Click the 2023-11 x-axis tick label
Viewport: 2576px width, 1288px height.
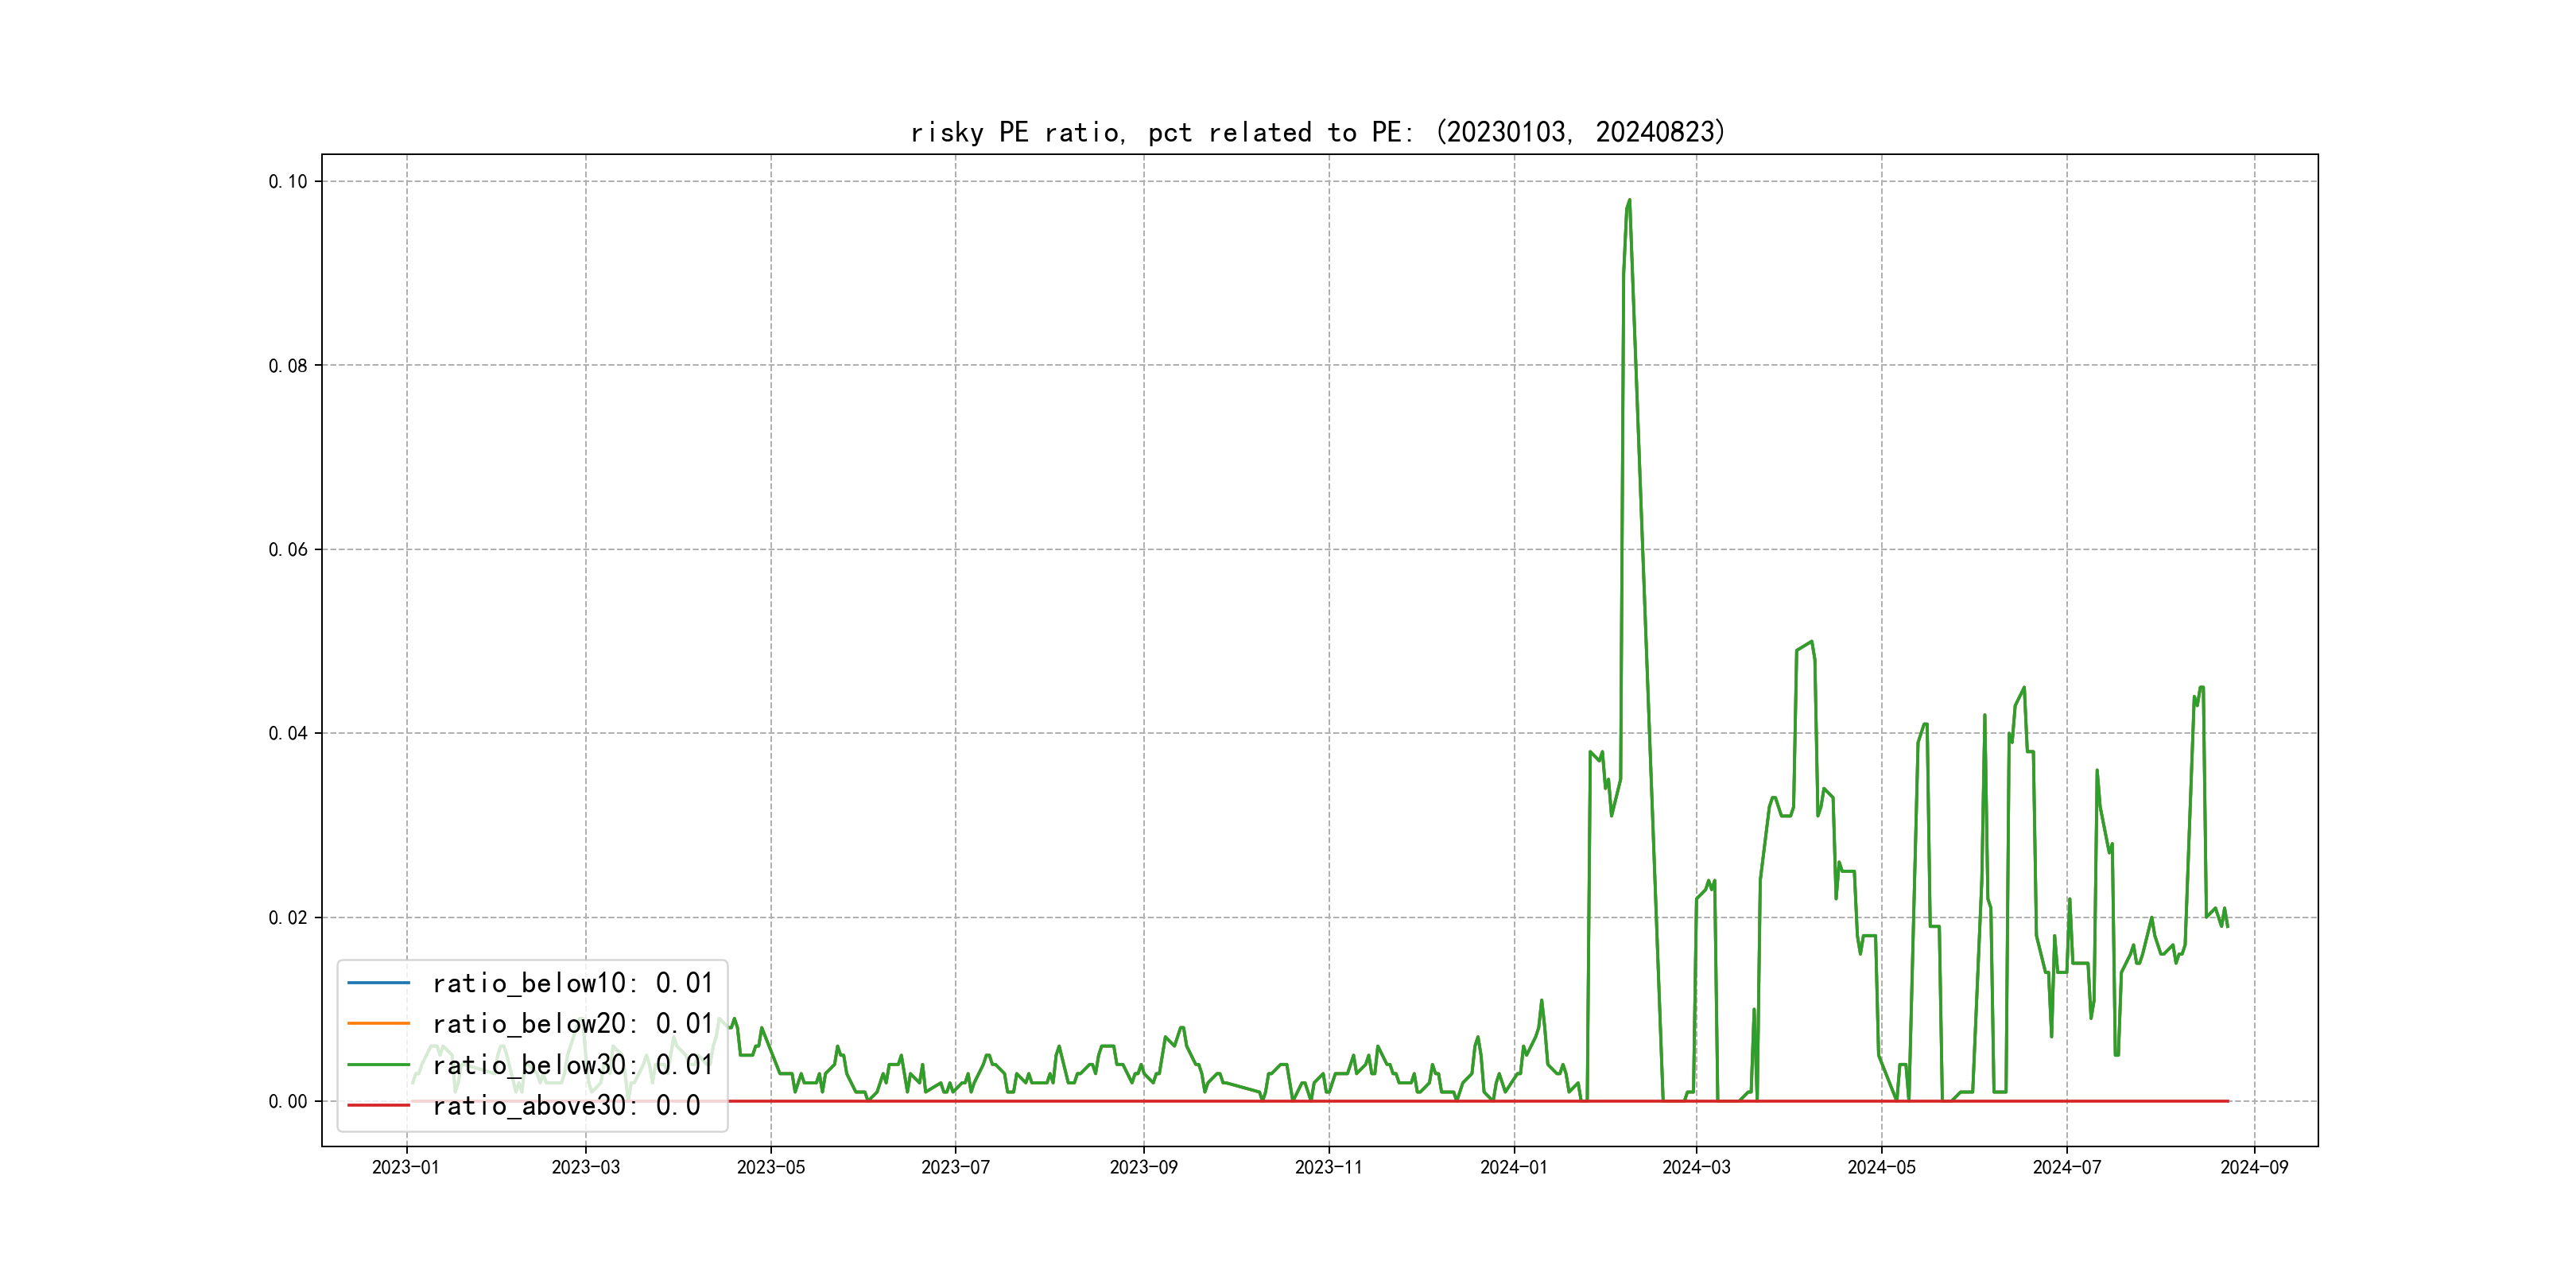click(1328, 1167)
